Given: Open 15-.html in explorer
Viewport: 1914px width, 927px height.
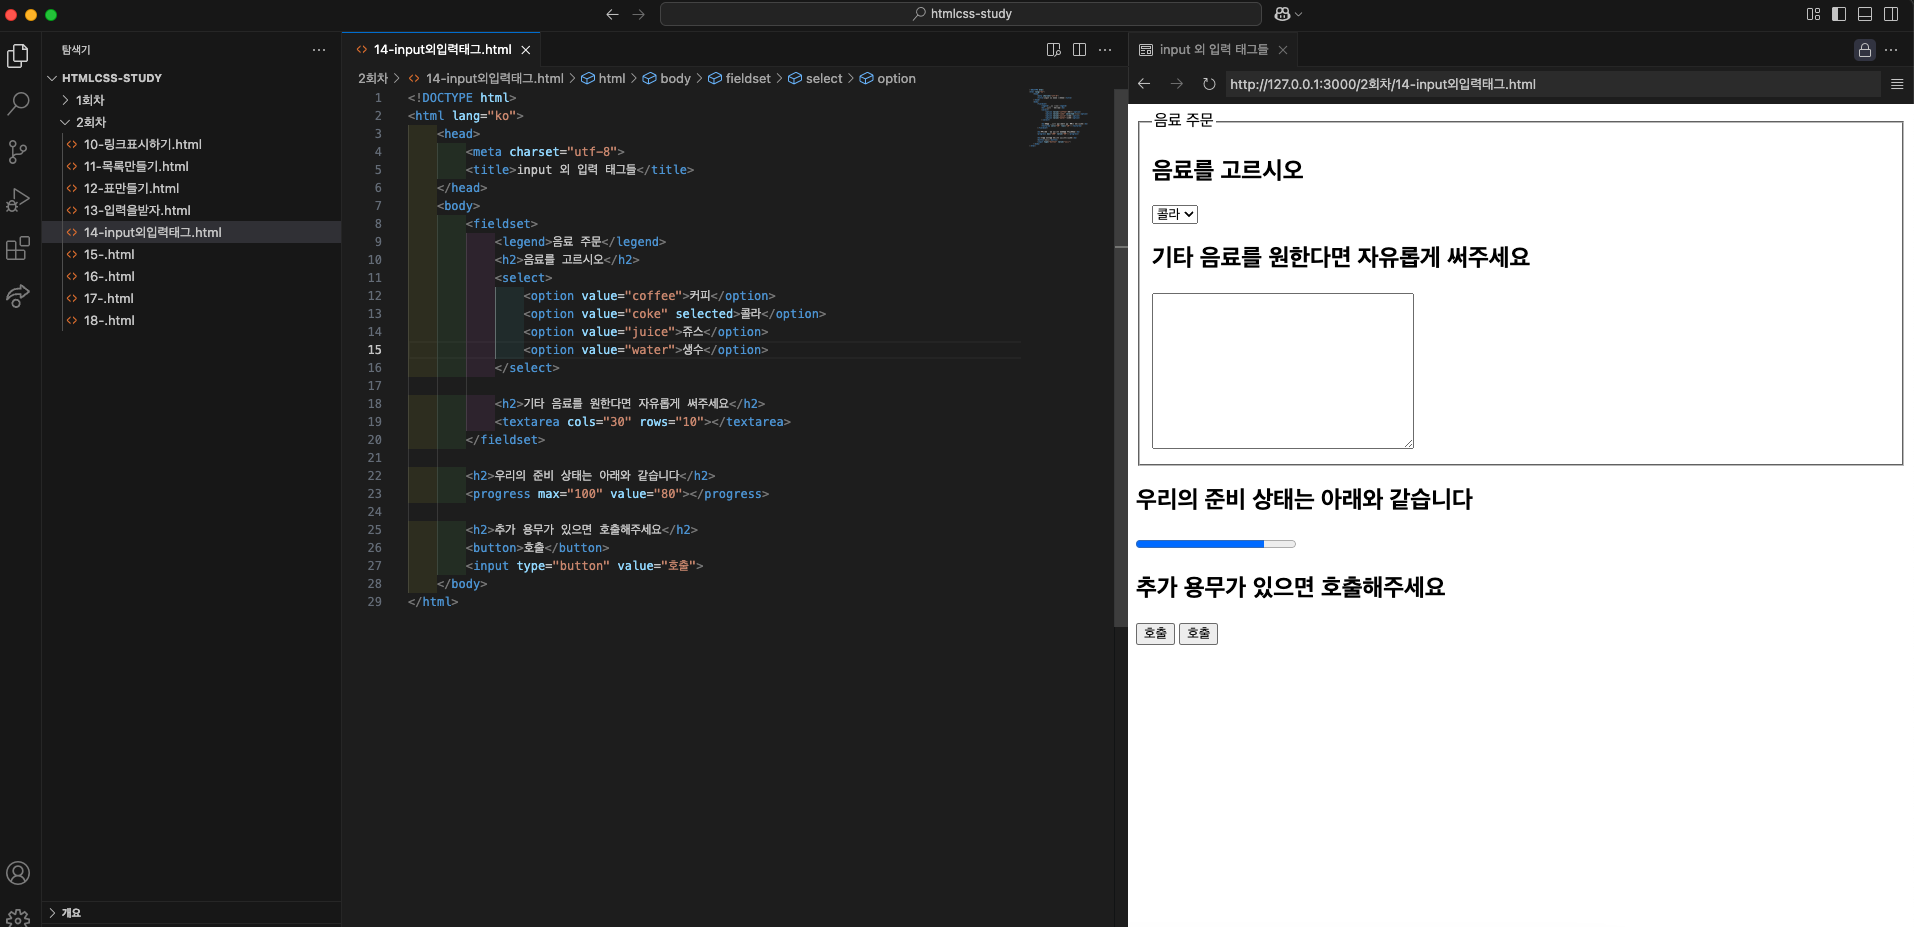Looking at the screenshot, I should point(191,254).
